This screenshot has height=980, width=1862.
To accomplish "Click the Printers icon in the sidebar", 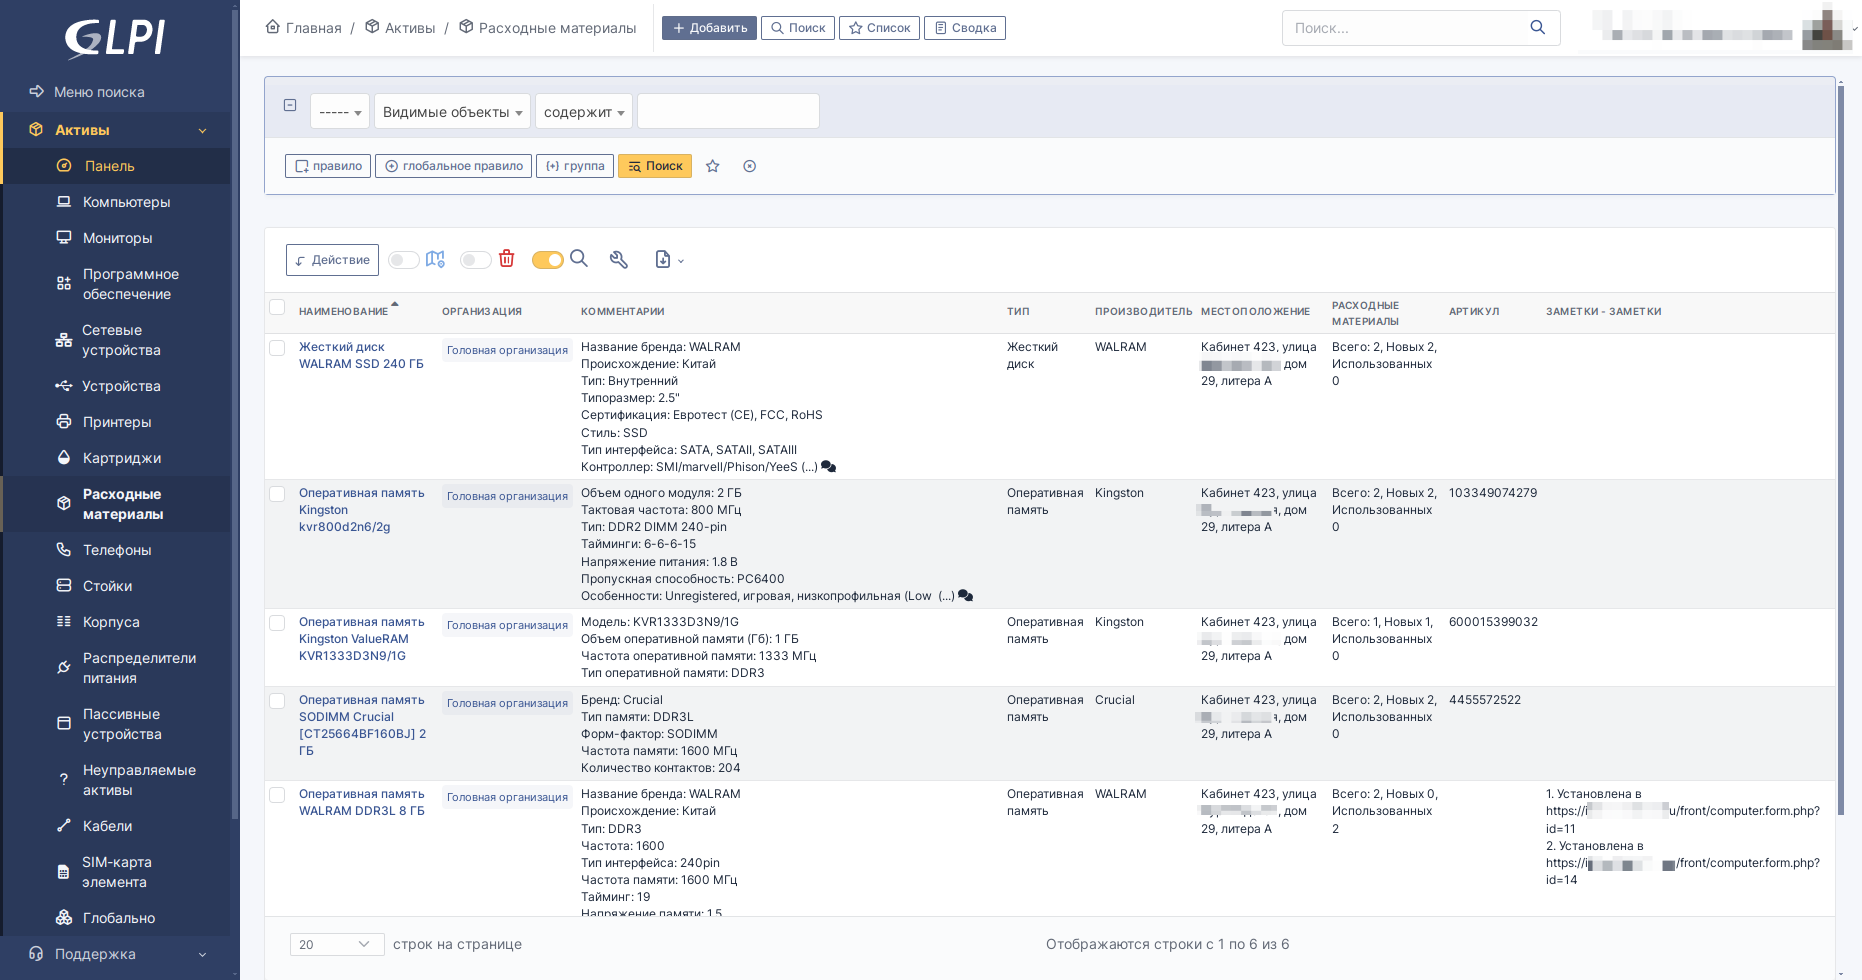I will 64,422.
